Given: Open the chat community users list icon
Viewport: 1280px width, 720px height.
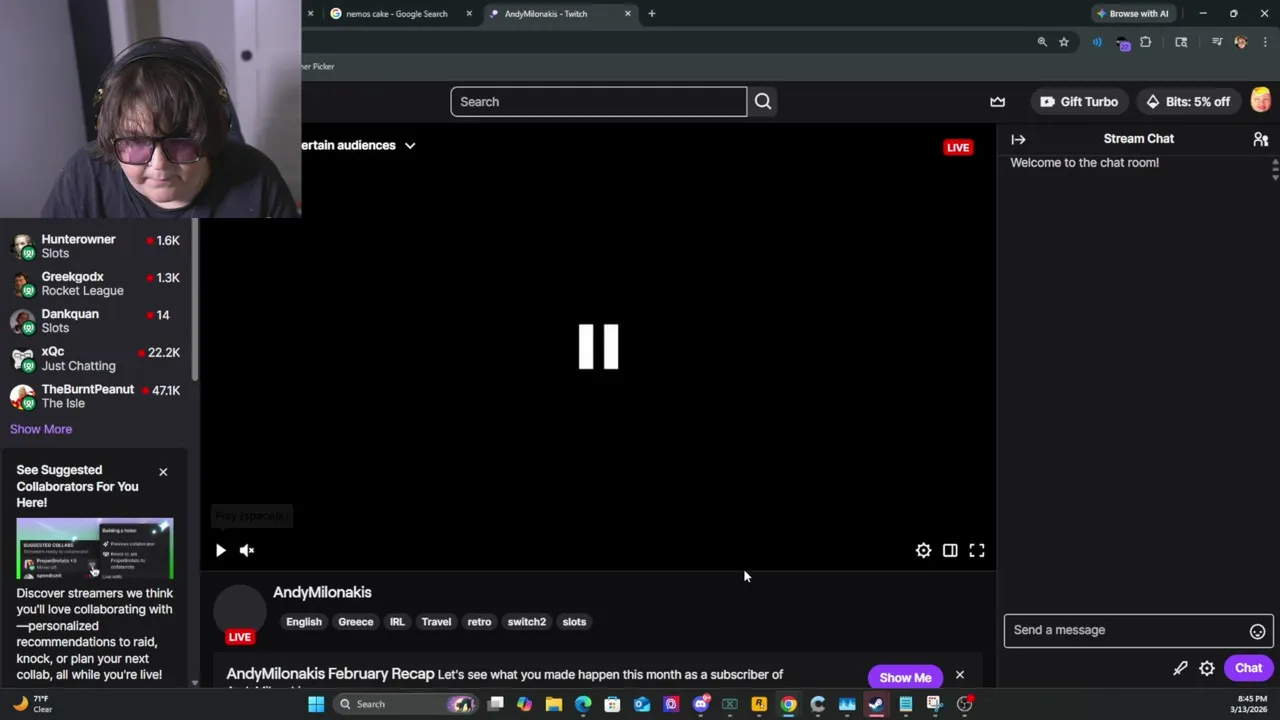Looking at the screenshot, I should 1260,139.
